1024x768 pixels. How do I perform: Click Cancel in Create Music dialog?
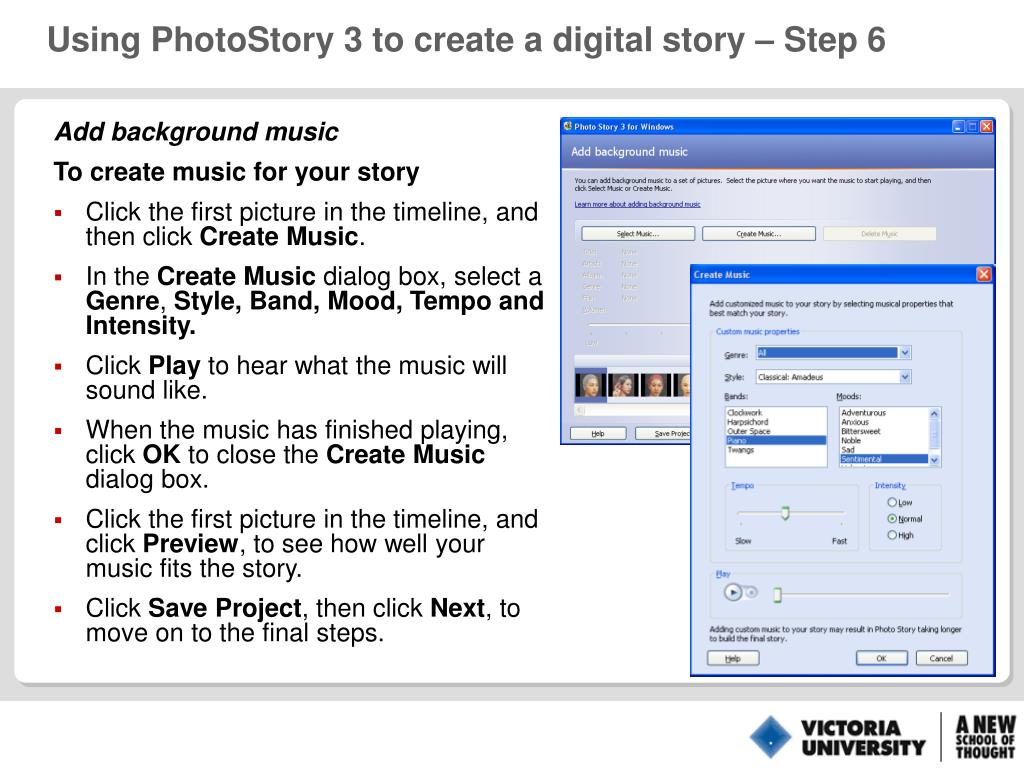(941, 658)
